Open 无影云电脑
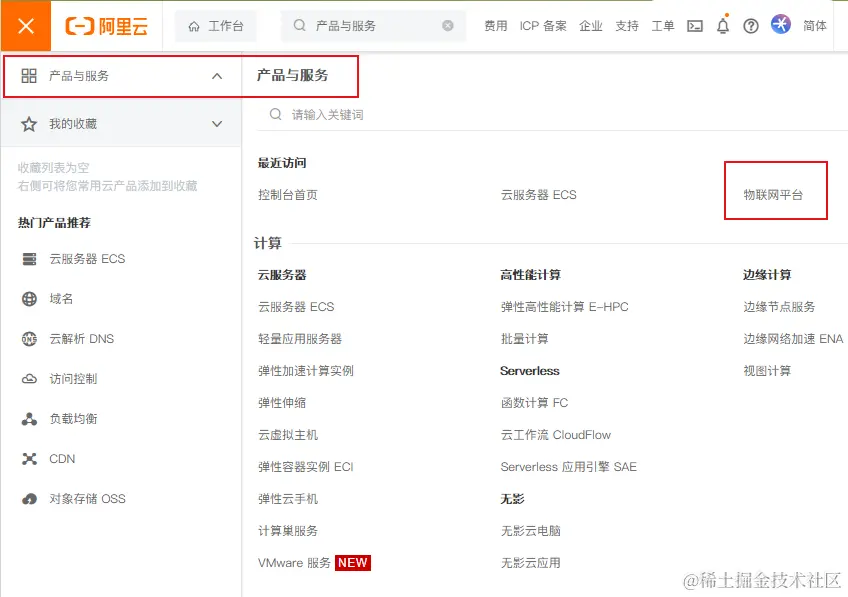The width and height of the screenshot is (848, 597). (x=531, y=531)
